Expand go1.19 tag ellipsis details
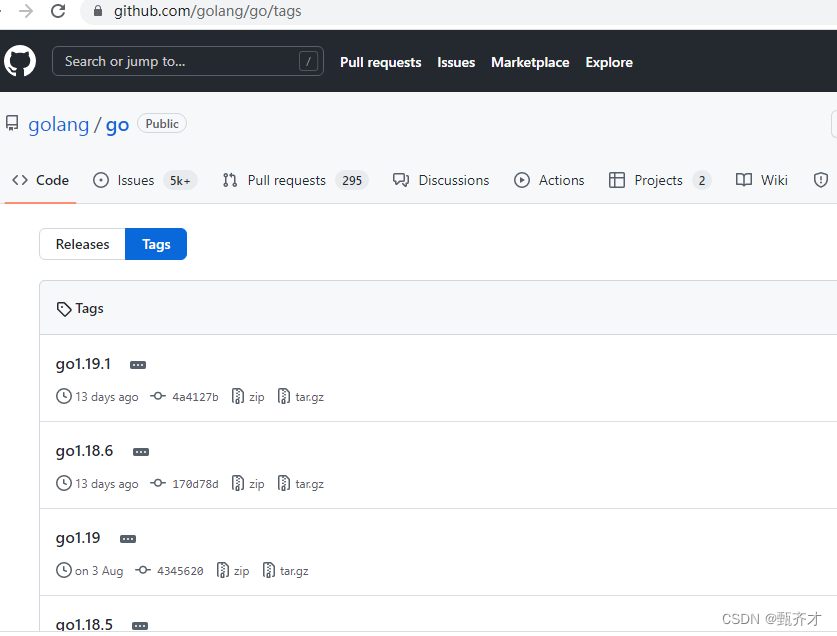Viewport: 837px width, 636px height. (x=128, y=539)
